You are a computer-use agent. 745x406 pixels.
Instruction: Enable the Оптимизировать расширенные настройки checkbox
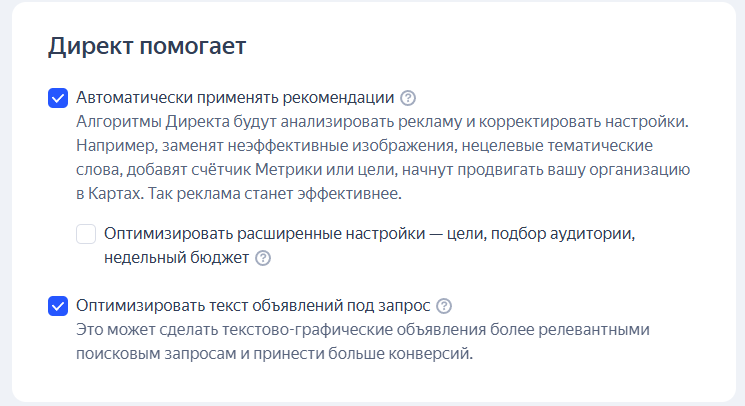click(86, 234)
